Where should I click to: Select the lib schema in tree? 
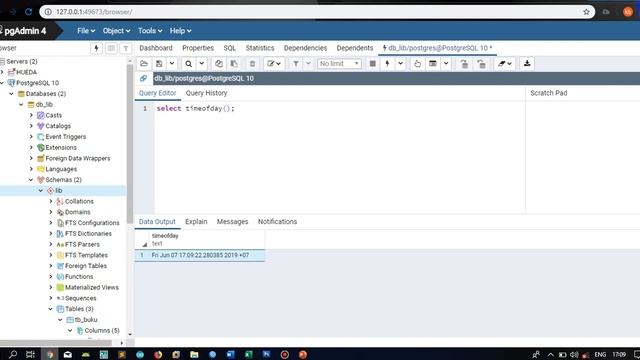(59, 191)
